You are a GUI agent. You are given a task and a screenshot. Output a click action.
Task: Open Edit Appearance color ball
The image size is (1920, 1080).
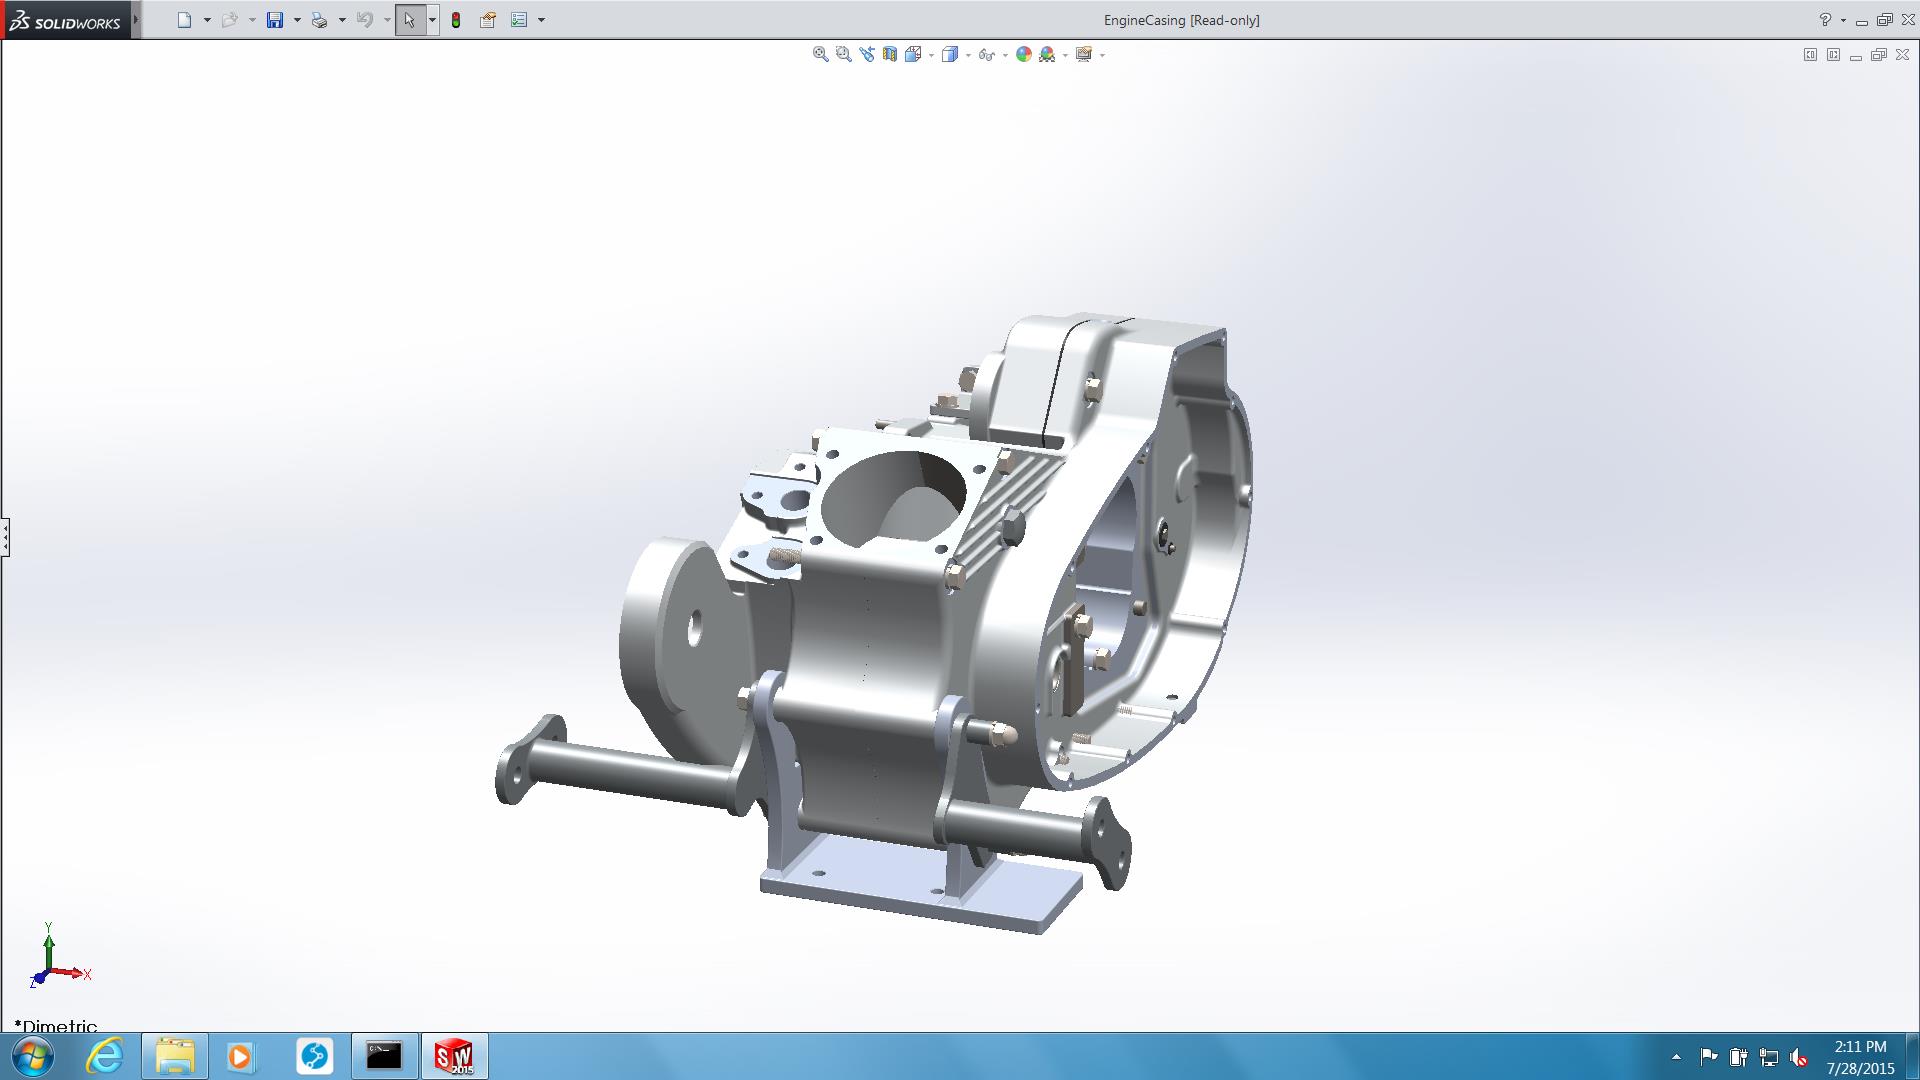pos(1023,55)
